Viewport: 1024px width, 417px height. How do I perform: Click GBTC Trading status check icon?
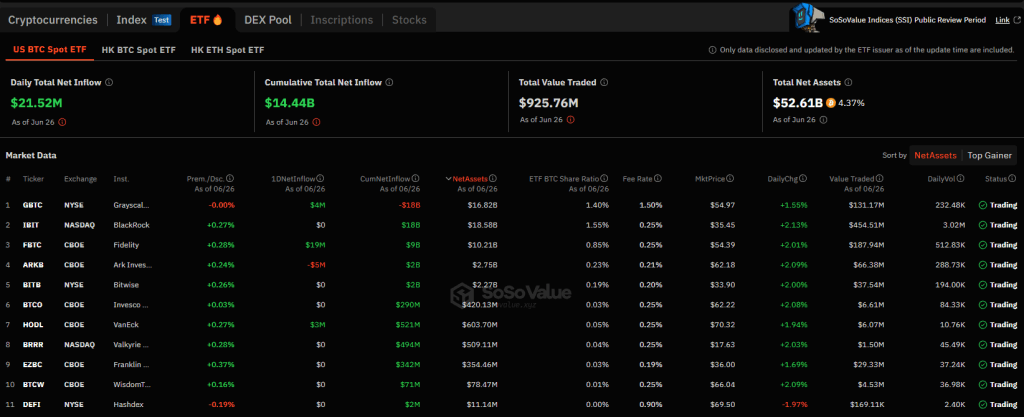[x=983, y=205]
